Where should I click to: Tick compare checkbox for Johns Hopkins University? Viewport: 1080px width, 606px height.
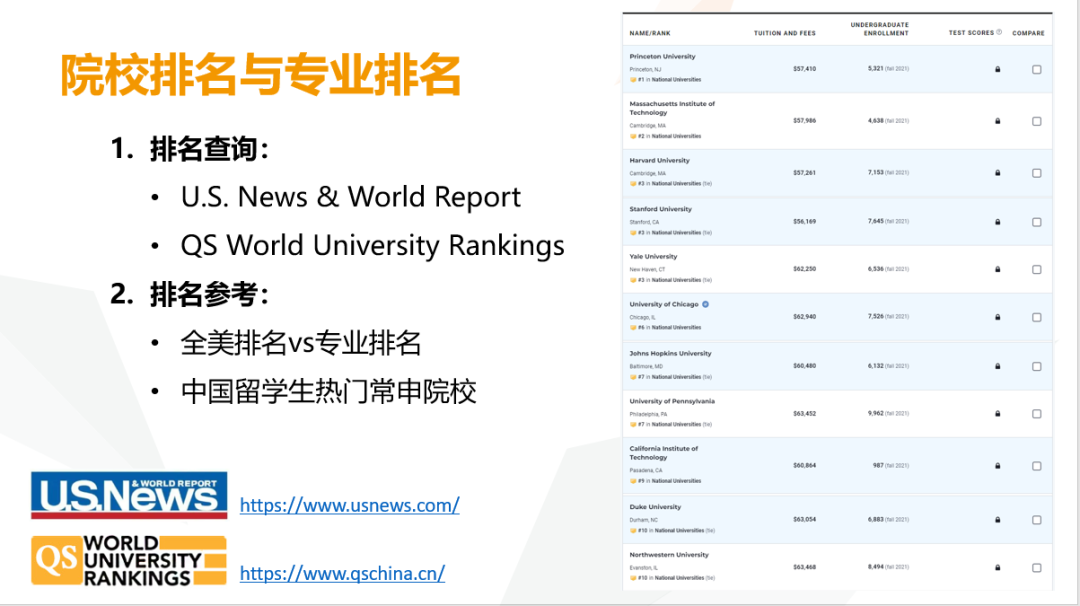[1037, 367]
